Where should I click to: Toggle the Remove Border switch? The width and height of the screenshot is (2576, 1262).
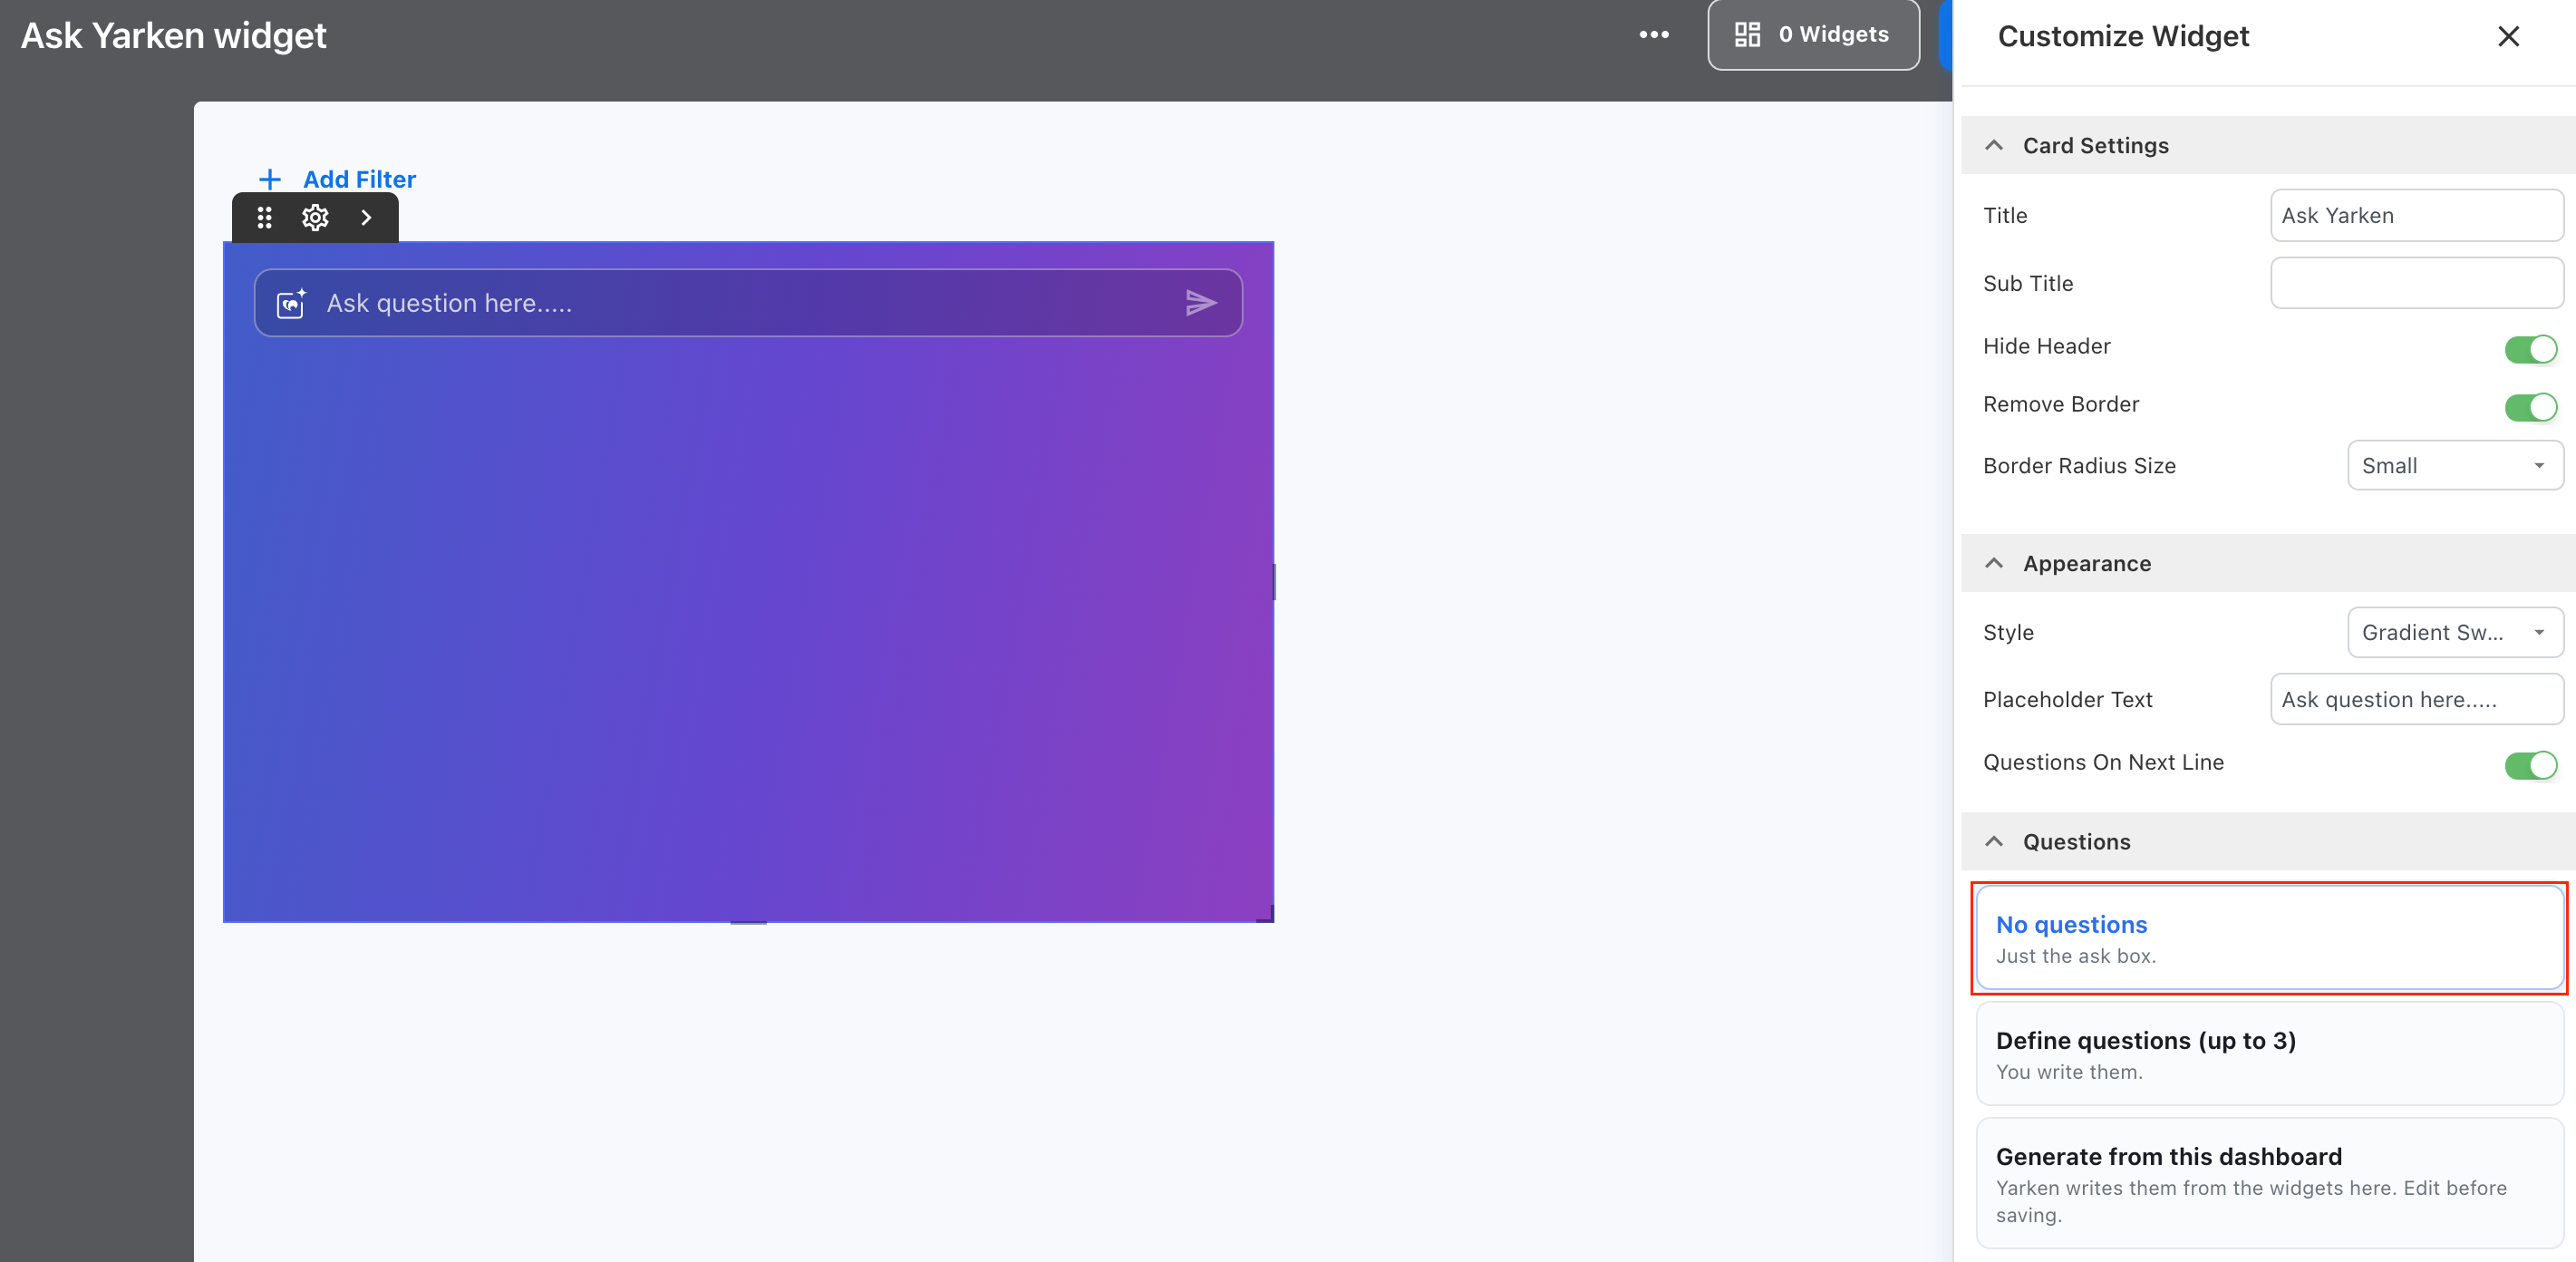click(x=2530, y=407)
